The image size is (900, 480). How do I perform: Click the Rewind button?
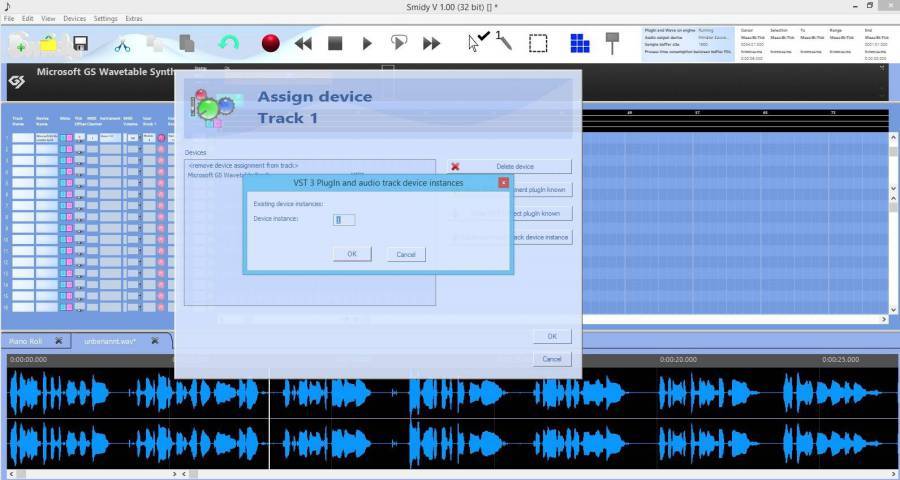point(303,43)
